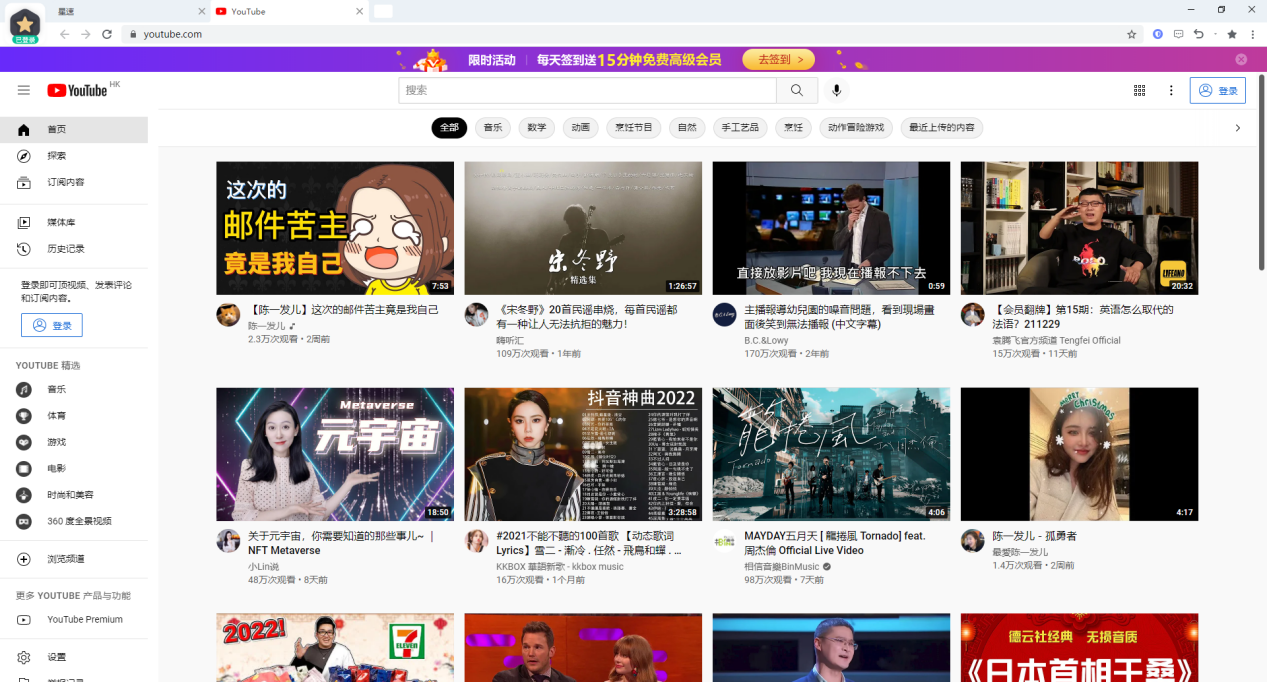Click the browser undo arrow icon
The width and height of the screenshot is (1267, 682).
click(x=1199, y=34)
